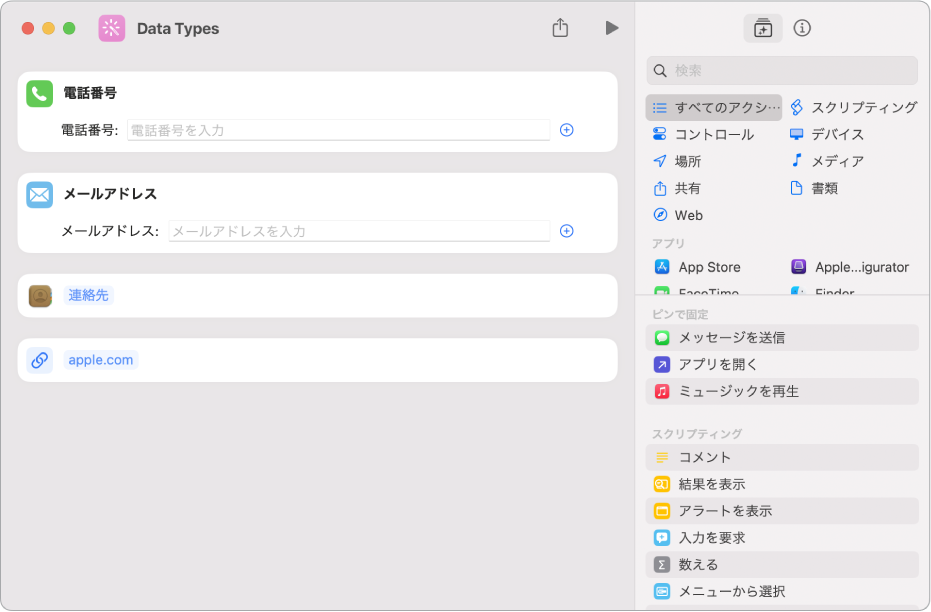Choose 入力を要求 action

[782, 538]
